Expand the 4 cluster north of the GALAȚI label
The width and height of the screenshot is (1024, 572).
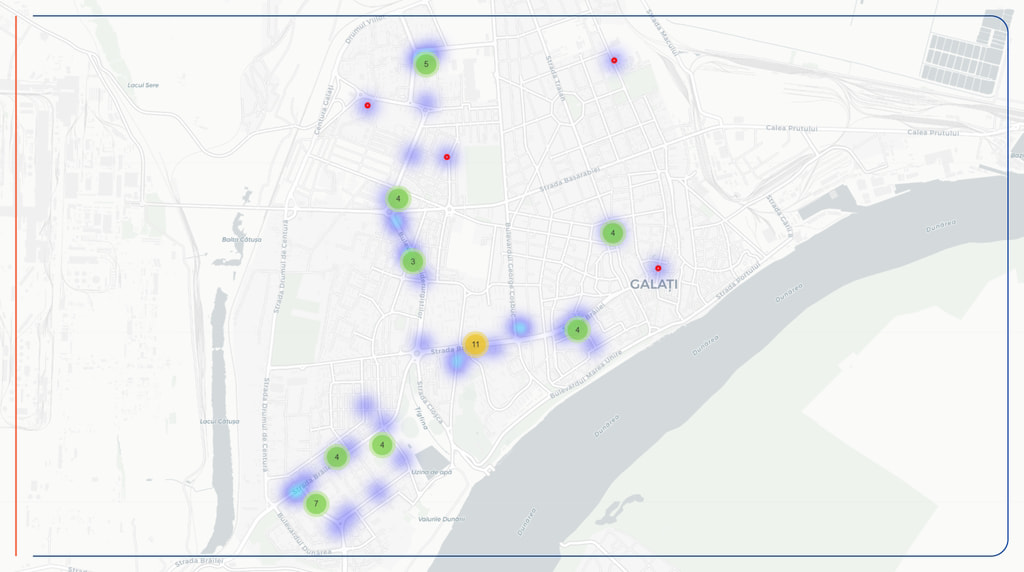pyautogui.click(x=612, y=233)
